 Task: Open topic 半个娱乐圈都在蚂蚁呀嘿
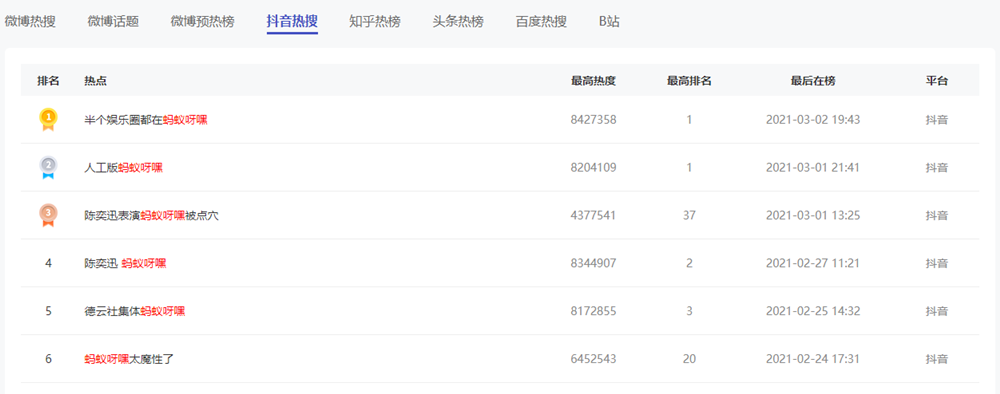point(146,120)
